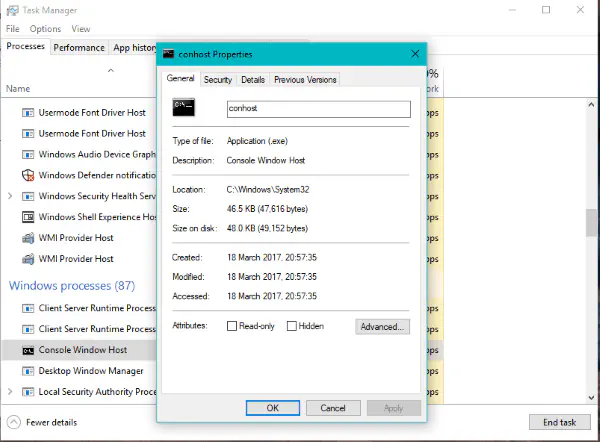Click OK in conhost Properties
This screenshot has height=442, width=600.
pos(273,408)
